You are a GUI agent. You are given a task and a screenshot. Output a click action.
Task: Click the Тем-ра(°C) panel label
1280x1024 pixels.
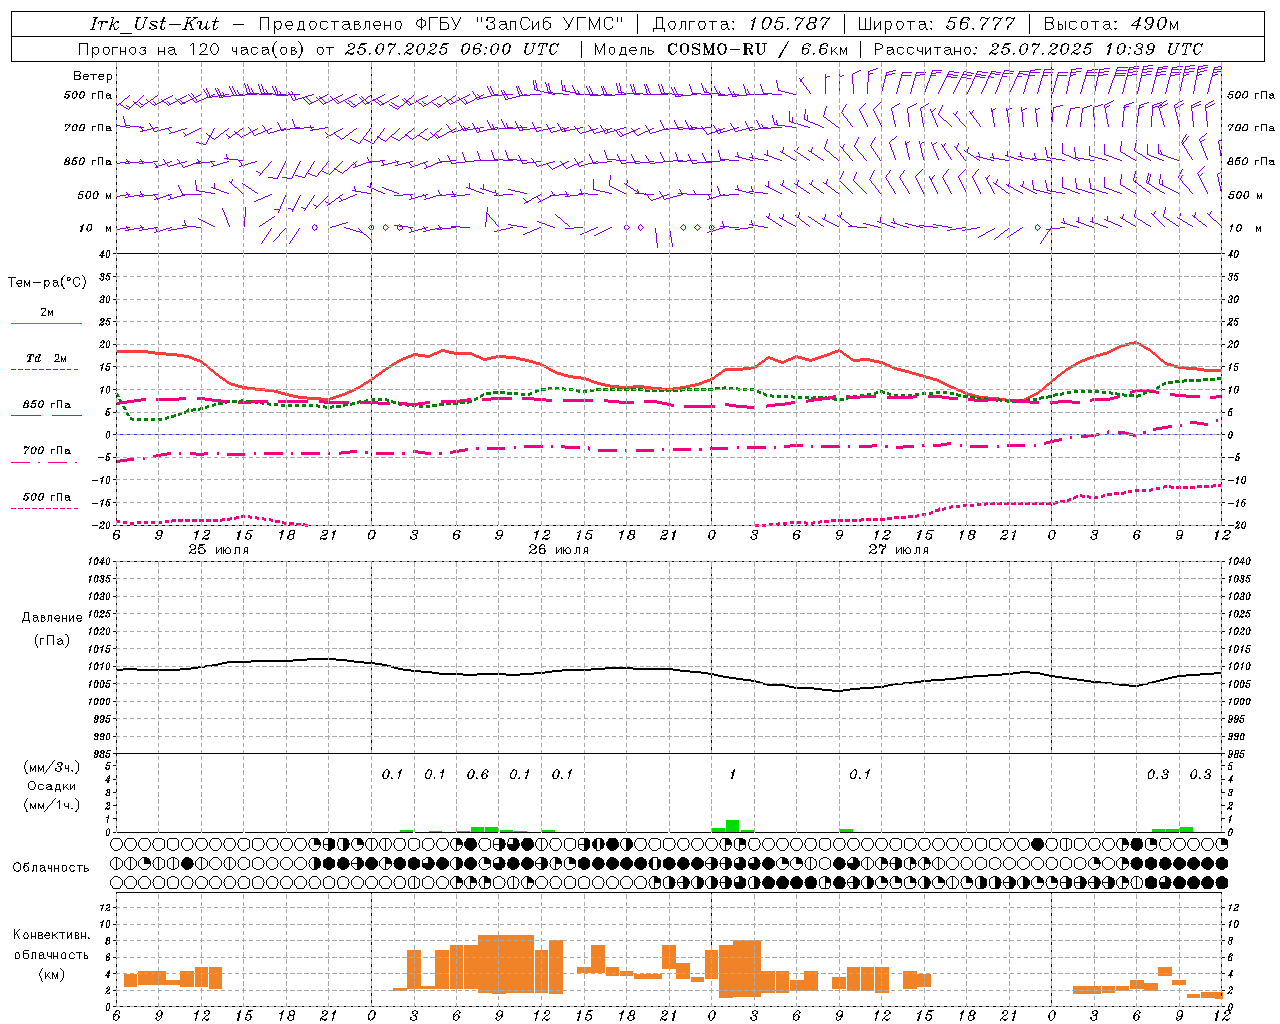47,283
